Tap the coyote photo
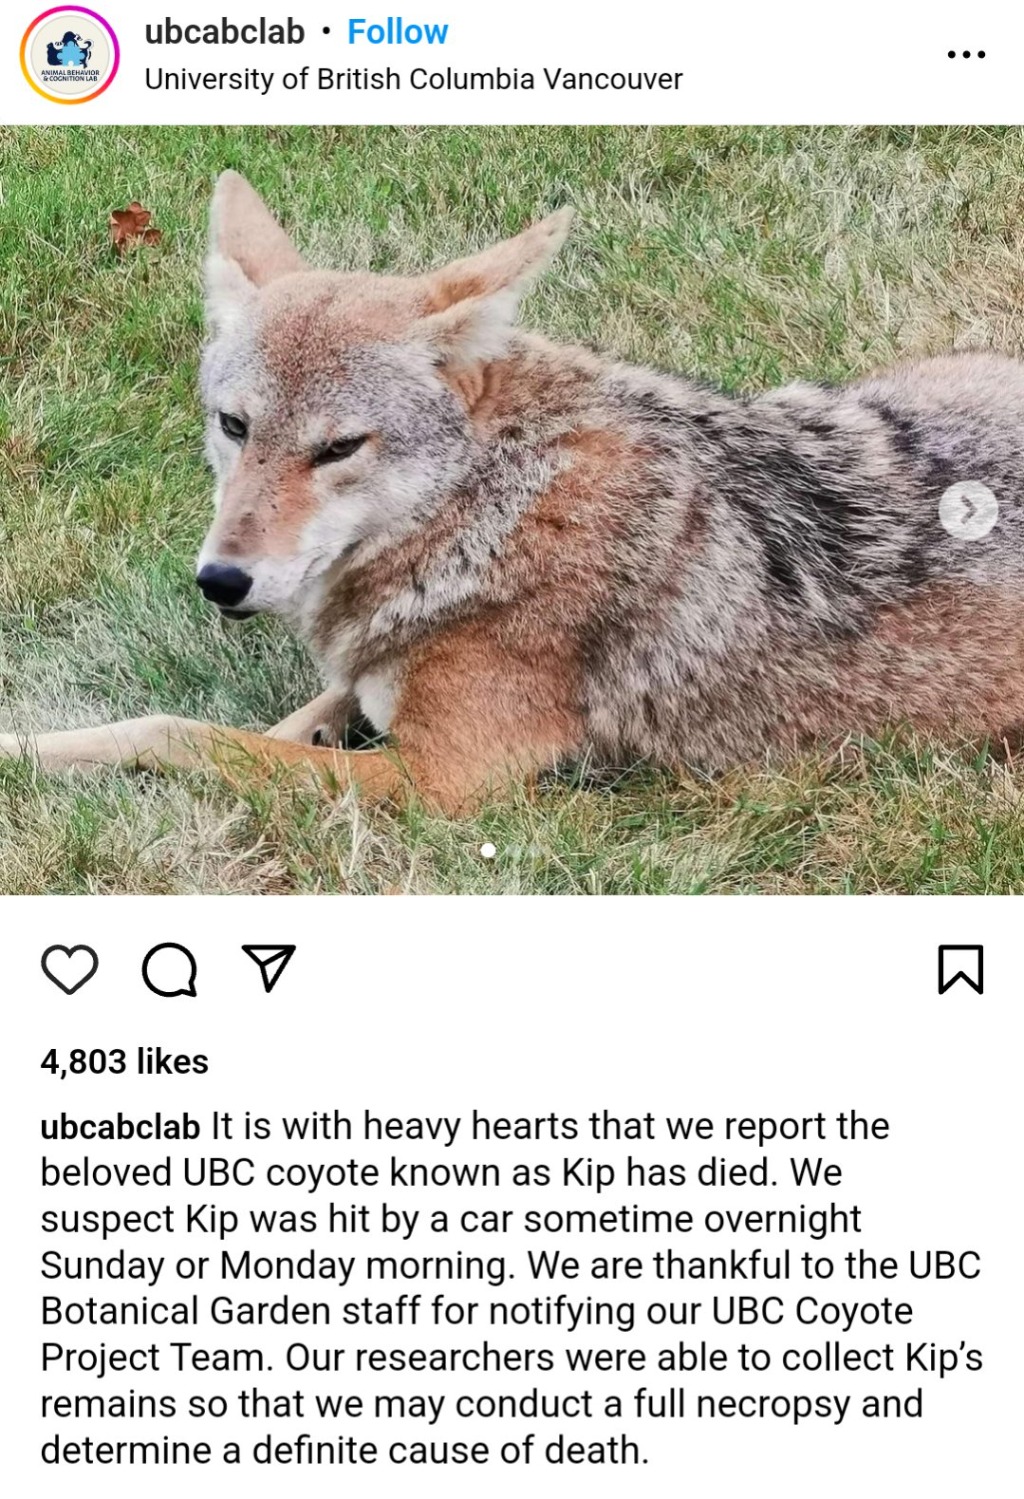Viewport: 1024px width, 1499px height. pyautogui.click(x=512, y=510)
